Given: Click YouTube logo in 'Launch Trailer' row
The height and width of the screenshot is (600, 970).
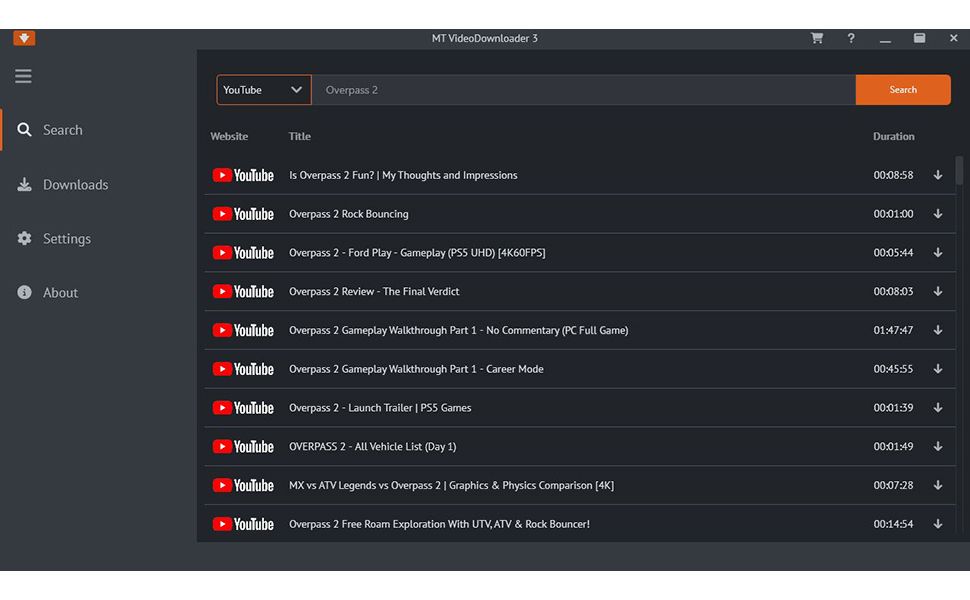Looking at the screenshot, I should [243, 408].
